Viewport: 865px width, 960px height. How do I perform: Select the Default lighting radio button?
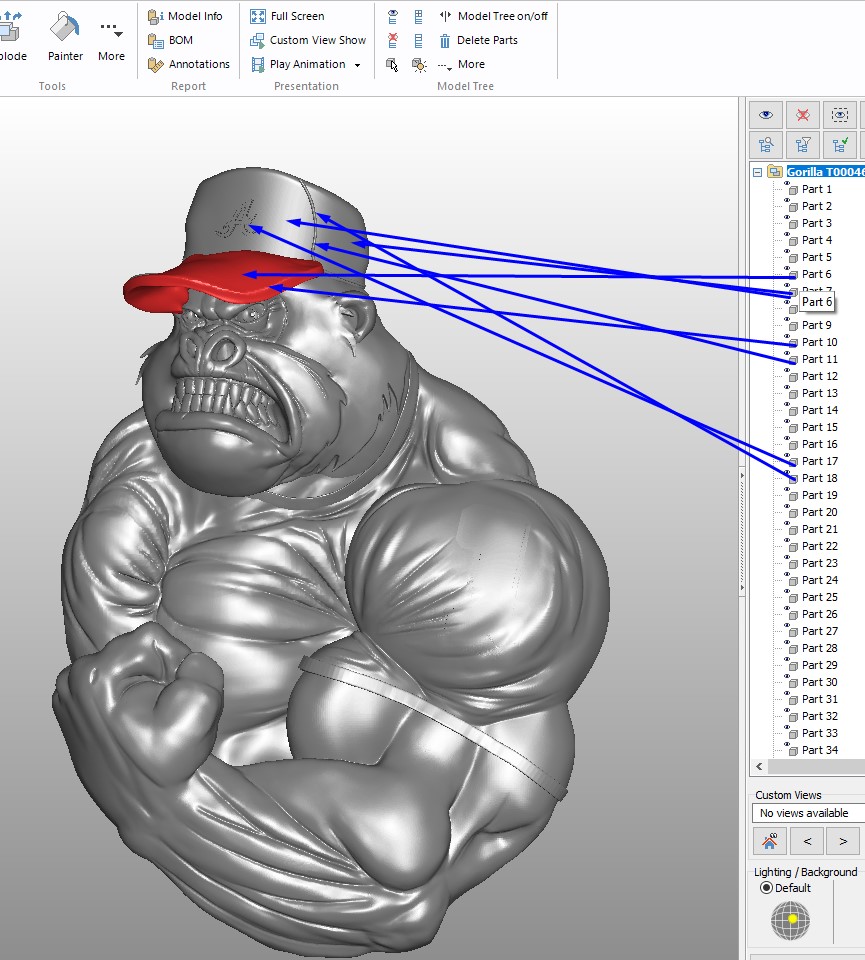coord(767,888)
